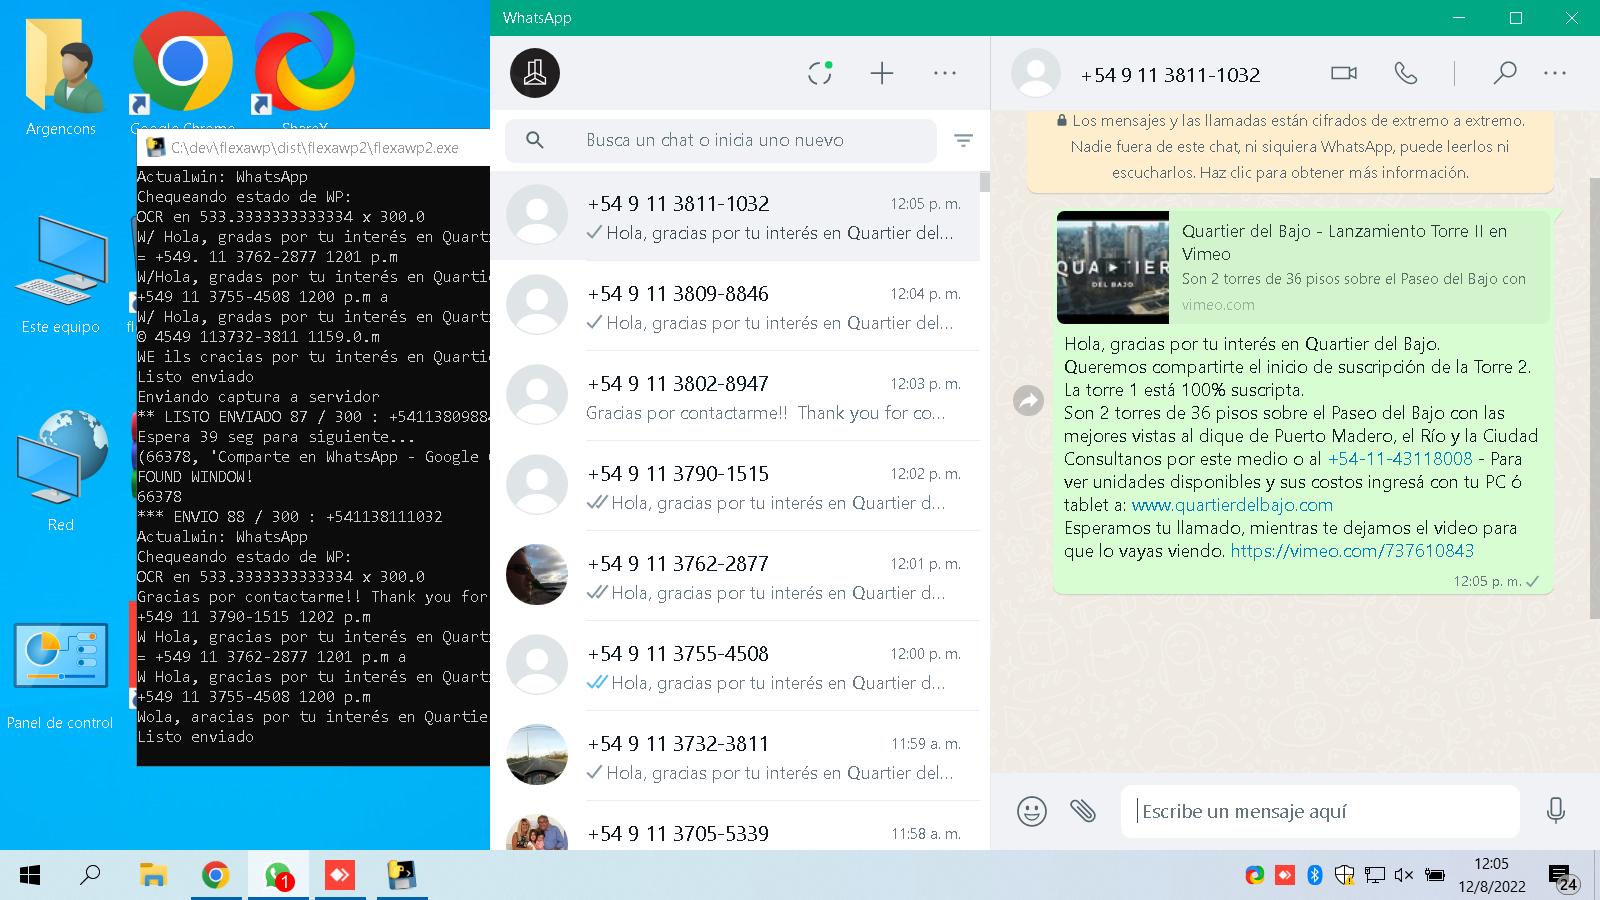The height and width of the screenshot is (900, 1600).
Task: Switch to Chrome in taskbar
Action: (215, 876)
